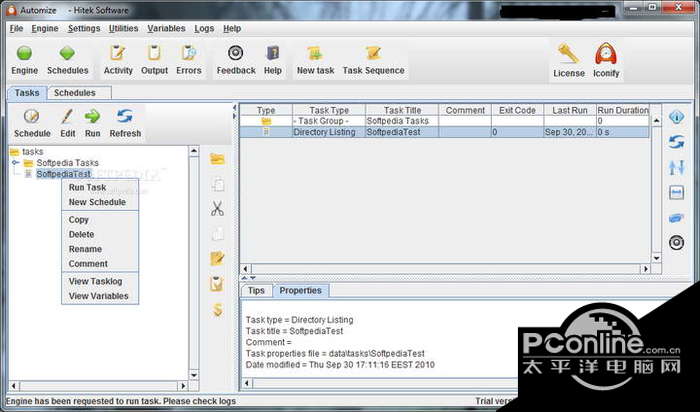Click task table horizontal scroll right arrow
700x412 pixels.
pos(645,269)
